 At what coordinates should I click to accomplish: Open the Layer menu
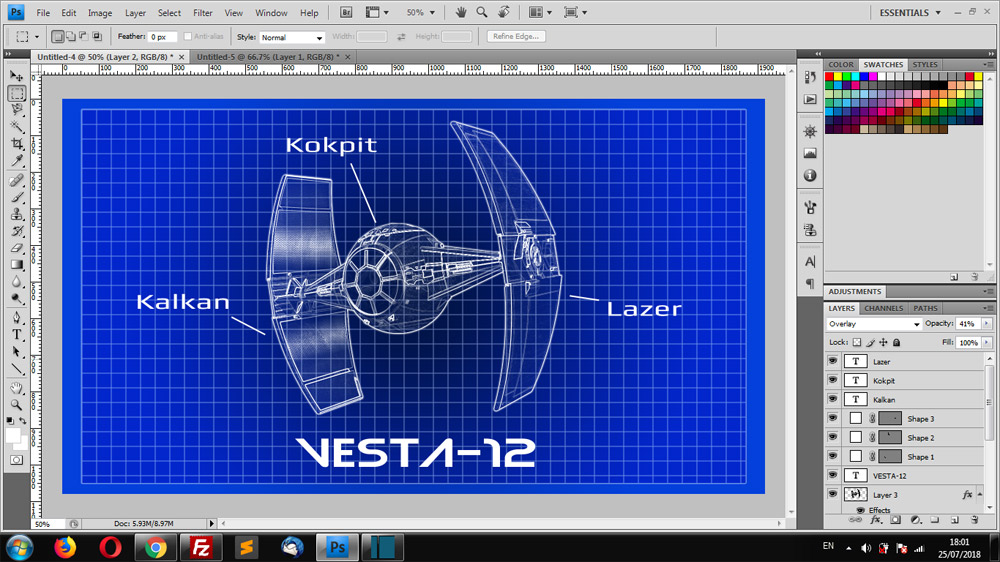[x=135, y=13]
